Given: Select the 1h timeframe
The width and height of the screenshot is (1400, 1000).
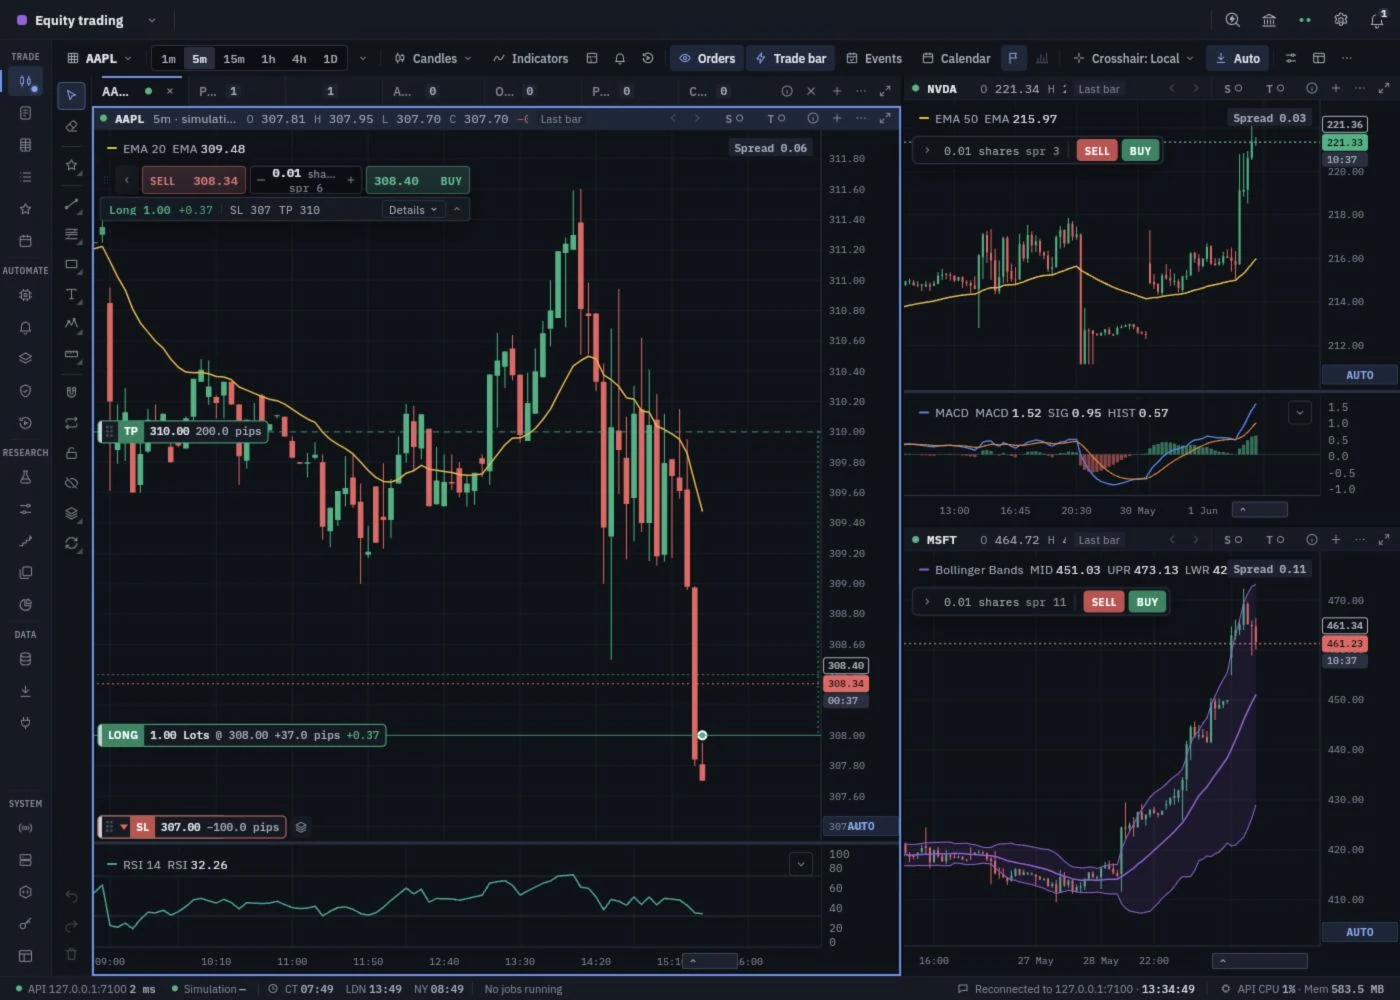Looking at the screenshot, I should (268, 59).
